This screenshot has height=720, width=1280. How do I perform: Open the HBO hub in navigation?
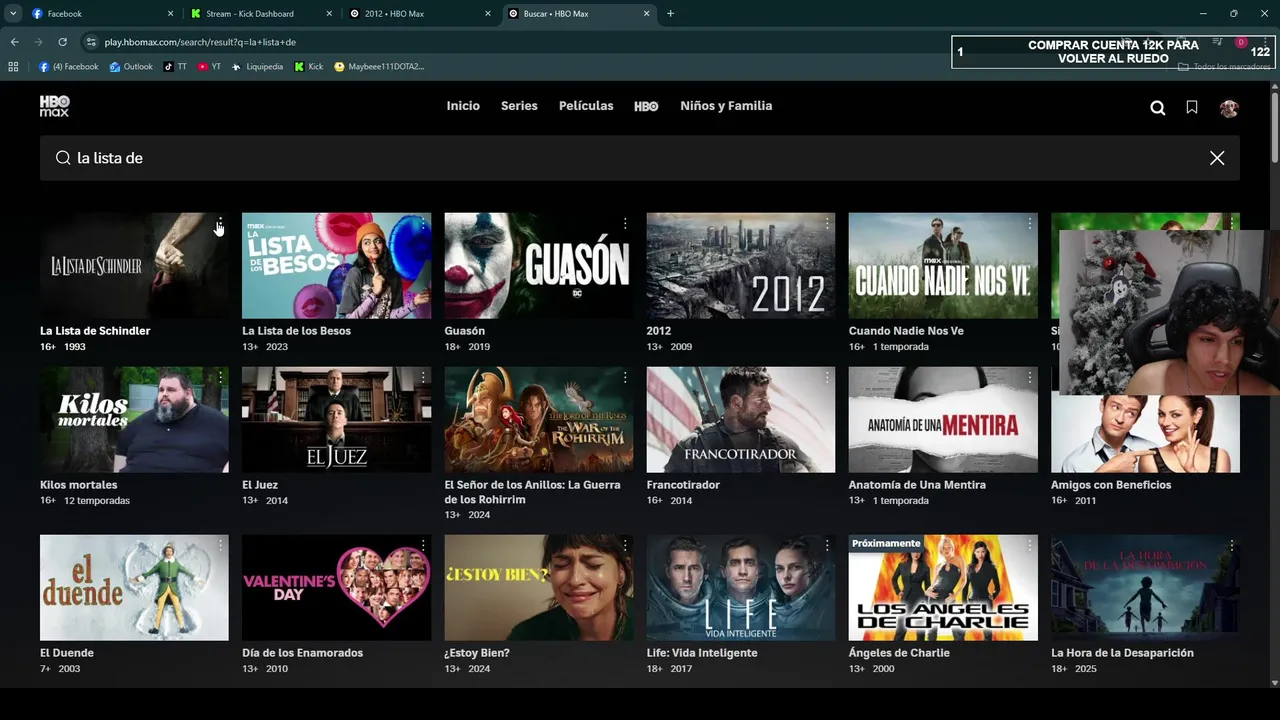point(646,106)
